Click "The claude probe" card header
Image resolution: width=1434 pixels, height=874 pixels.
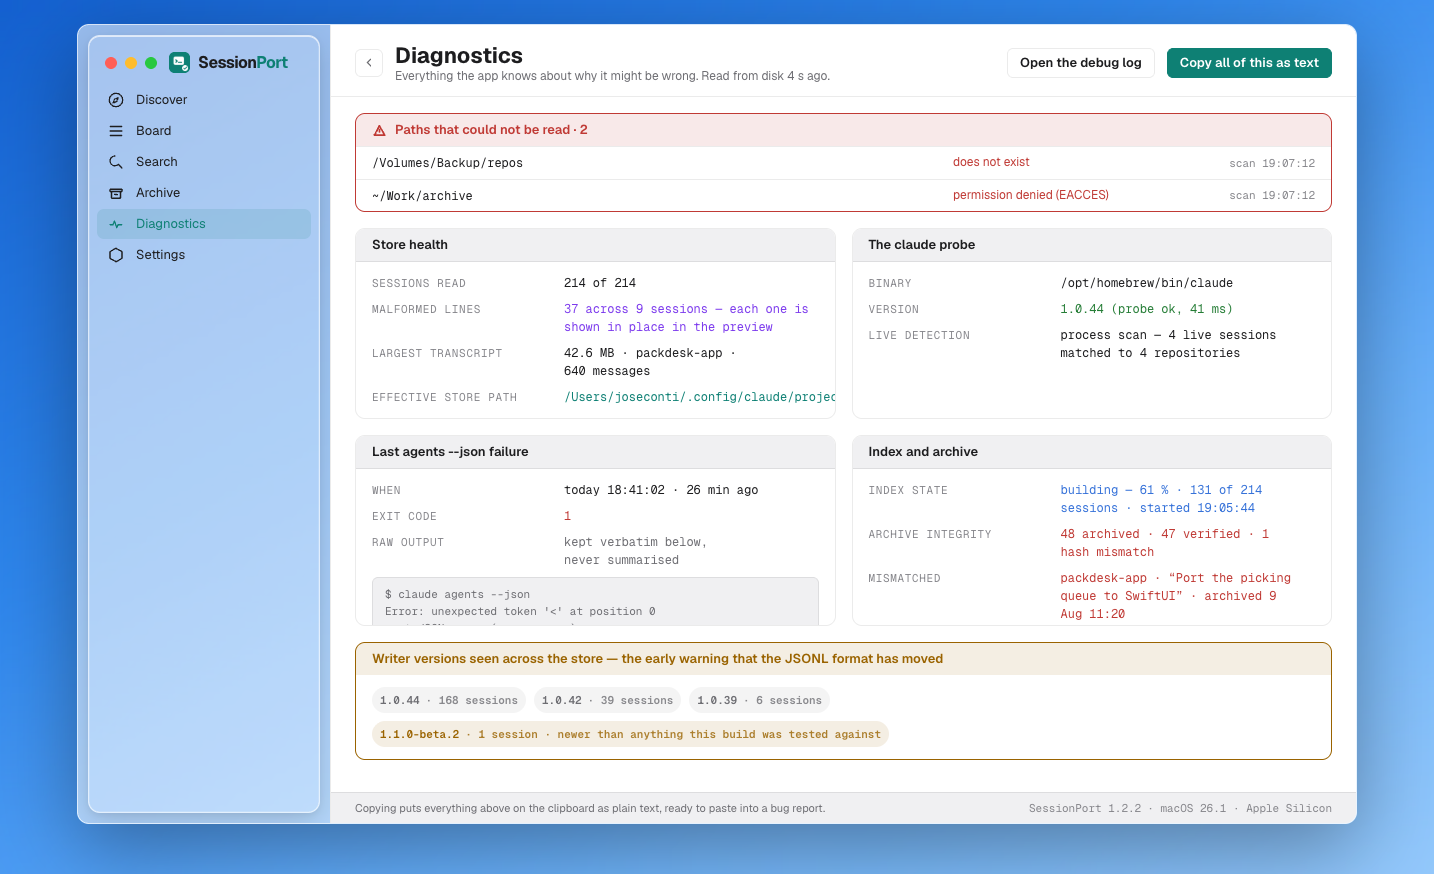1092,245
